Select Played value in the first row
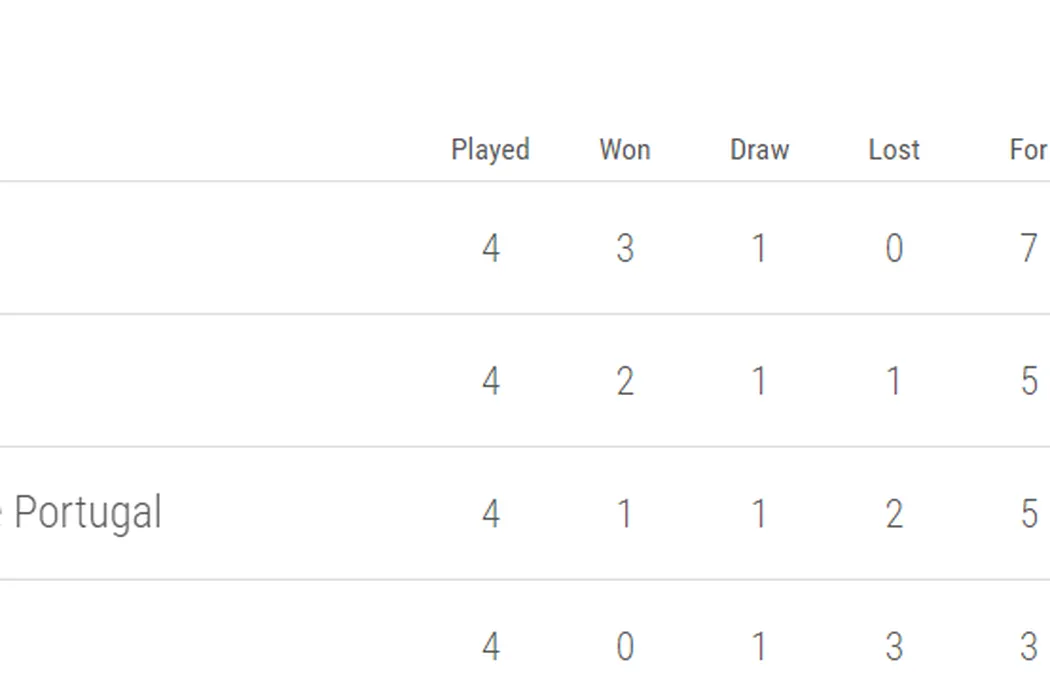Screen dimensions: 1050x700 tap(490, 248)
